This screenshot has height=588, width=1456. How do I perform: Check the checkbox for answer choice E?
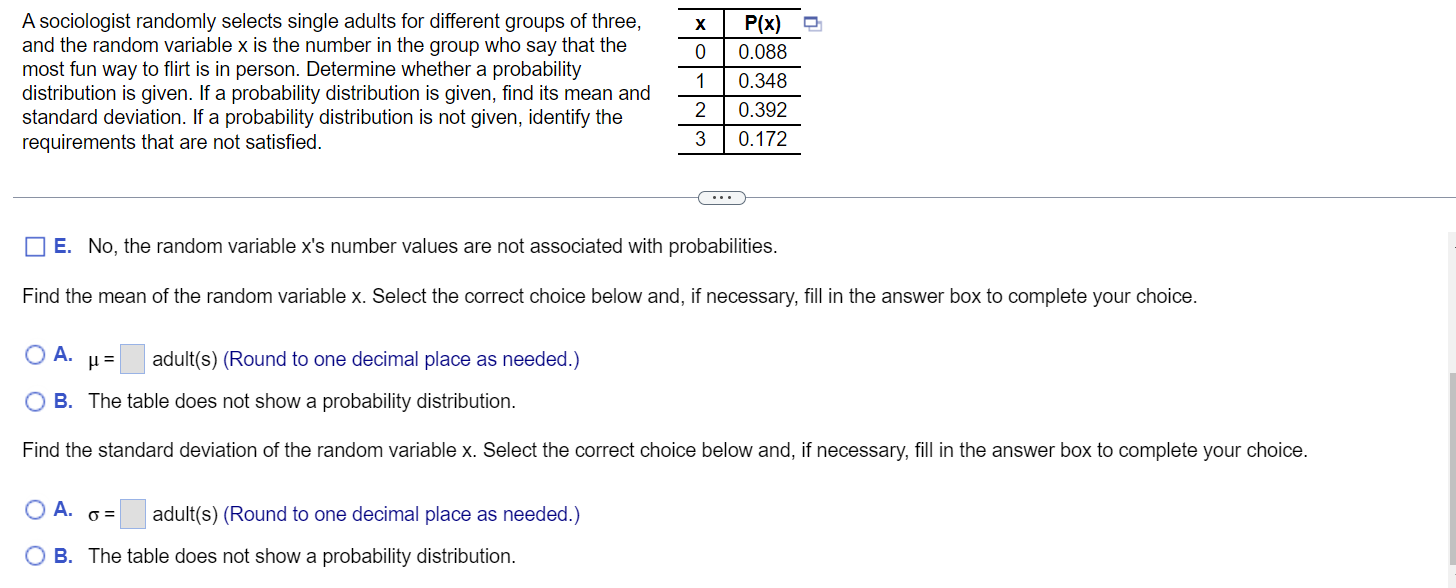[35, 246]
